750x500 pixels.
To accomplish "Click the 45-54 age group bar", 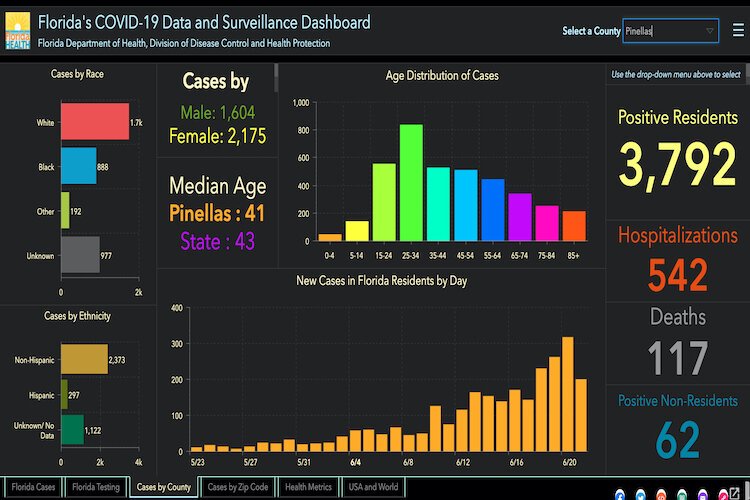I will point(465,205).
